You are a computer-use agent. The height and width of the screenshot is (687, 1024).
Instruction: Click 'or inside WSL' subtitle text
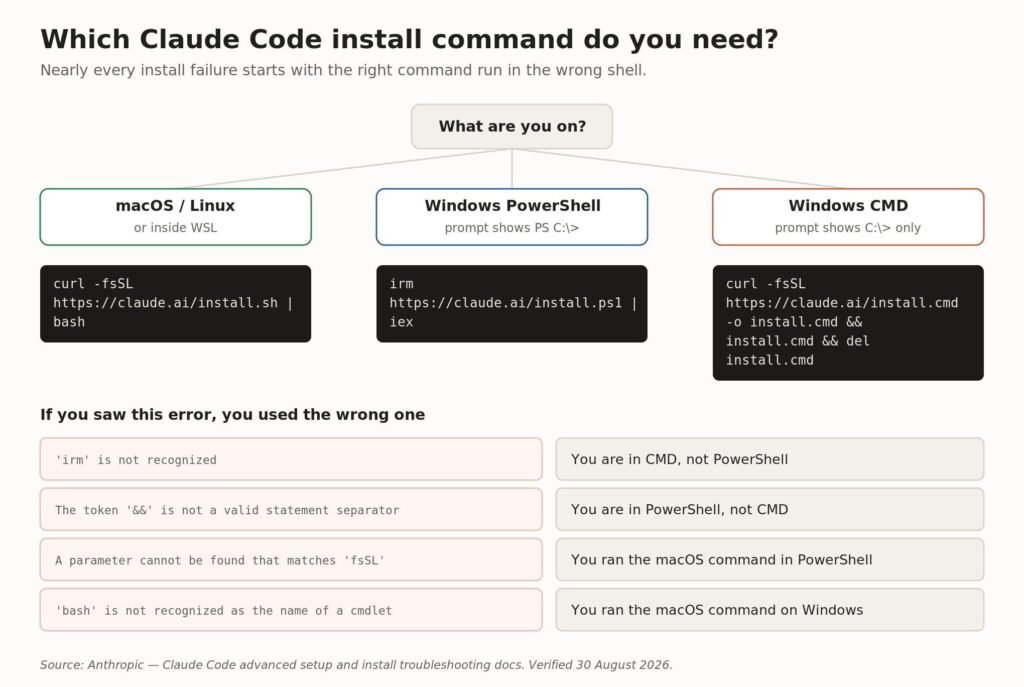click(x=176, y=228)
